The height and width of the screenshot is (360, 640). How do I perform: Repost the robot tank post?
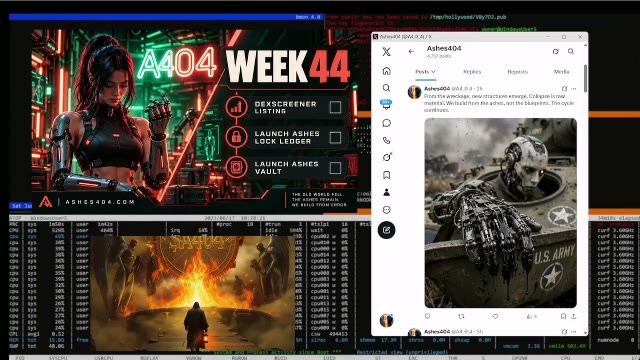click(461, 316)
